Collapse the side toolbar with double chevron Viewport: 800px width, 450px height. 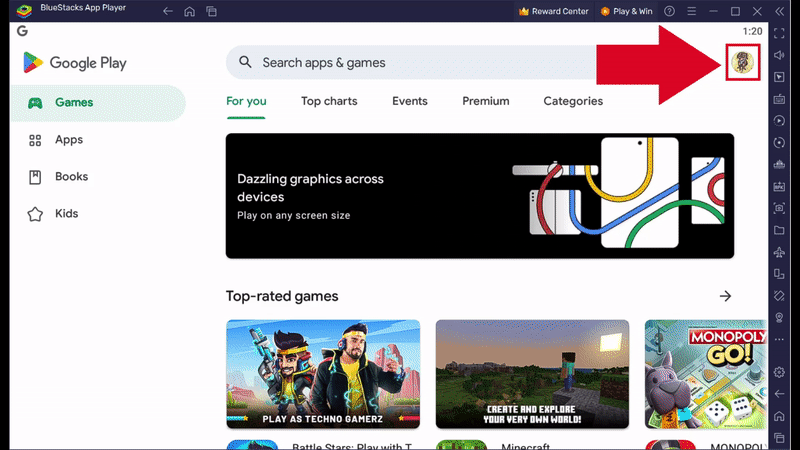[x=780, y=11]
